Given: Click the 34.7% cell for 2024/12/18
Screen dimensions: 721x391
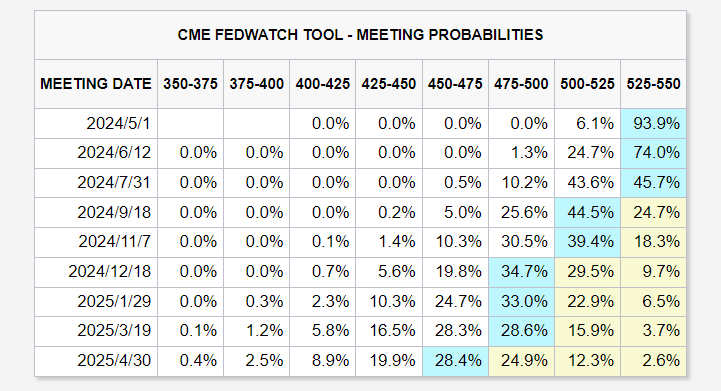Looking at the screenshot, I should tap(521, 272).
